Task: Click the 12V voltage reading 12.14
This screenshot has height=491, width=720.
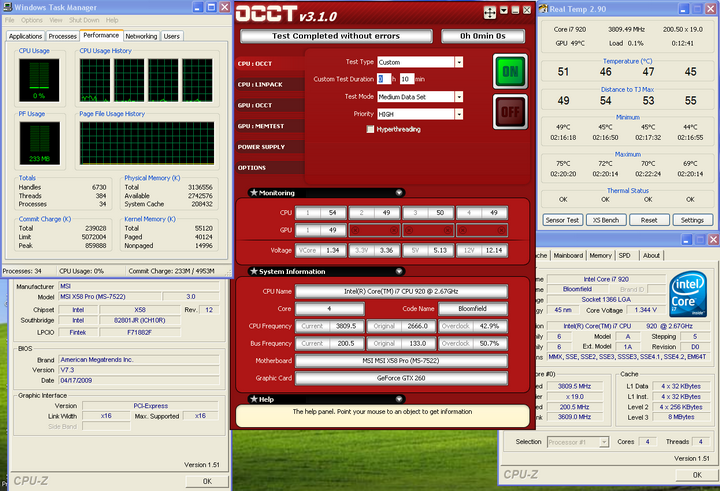Action: pos(482,250)
